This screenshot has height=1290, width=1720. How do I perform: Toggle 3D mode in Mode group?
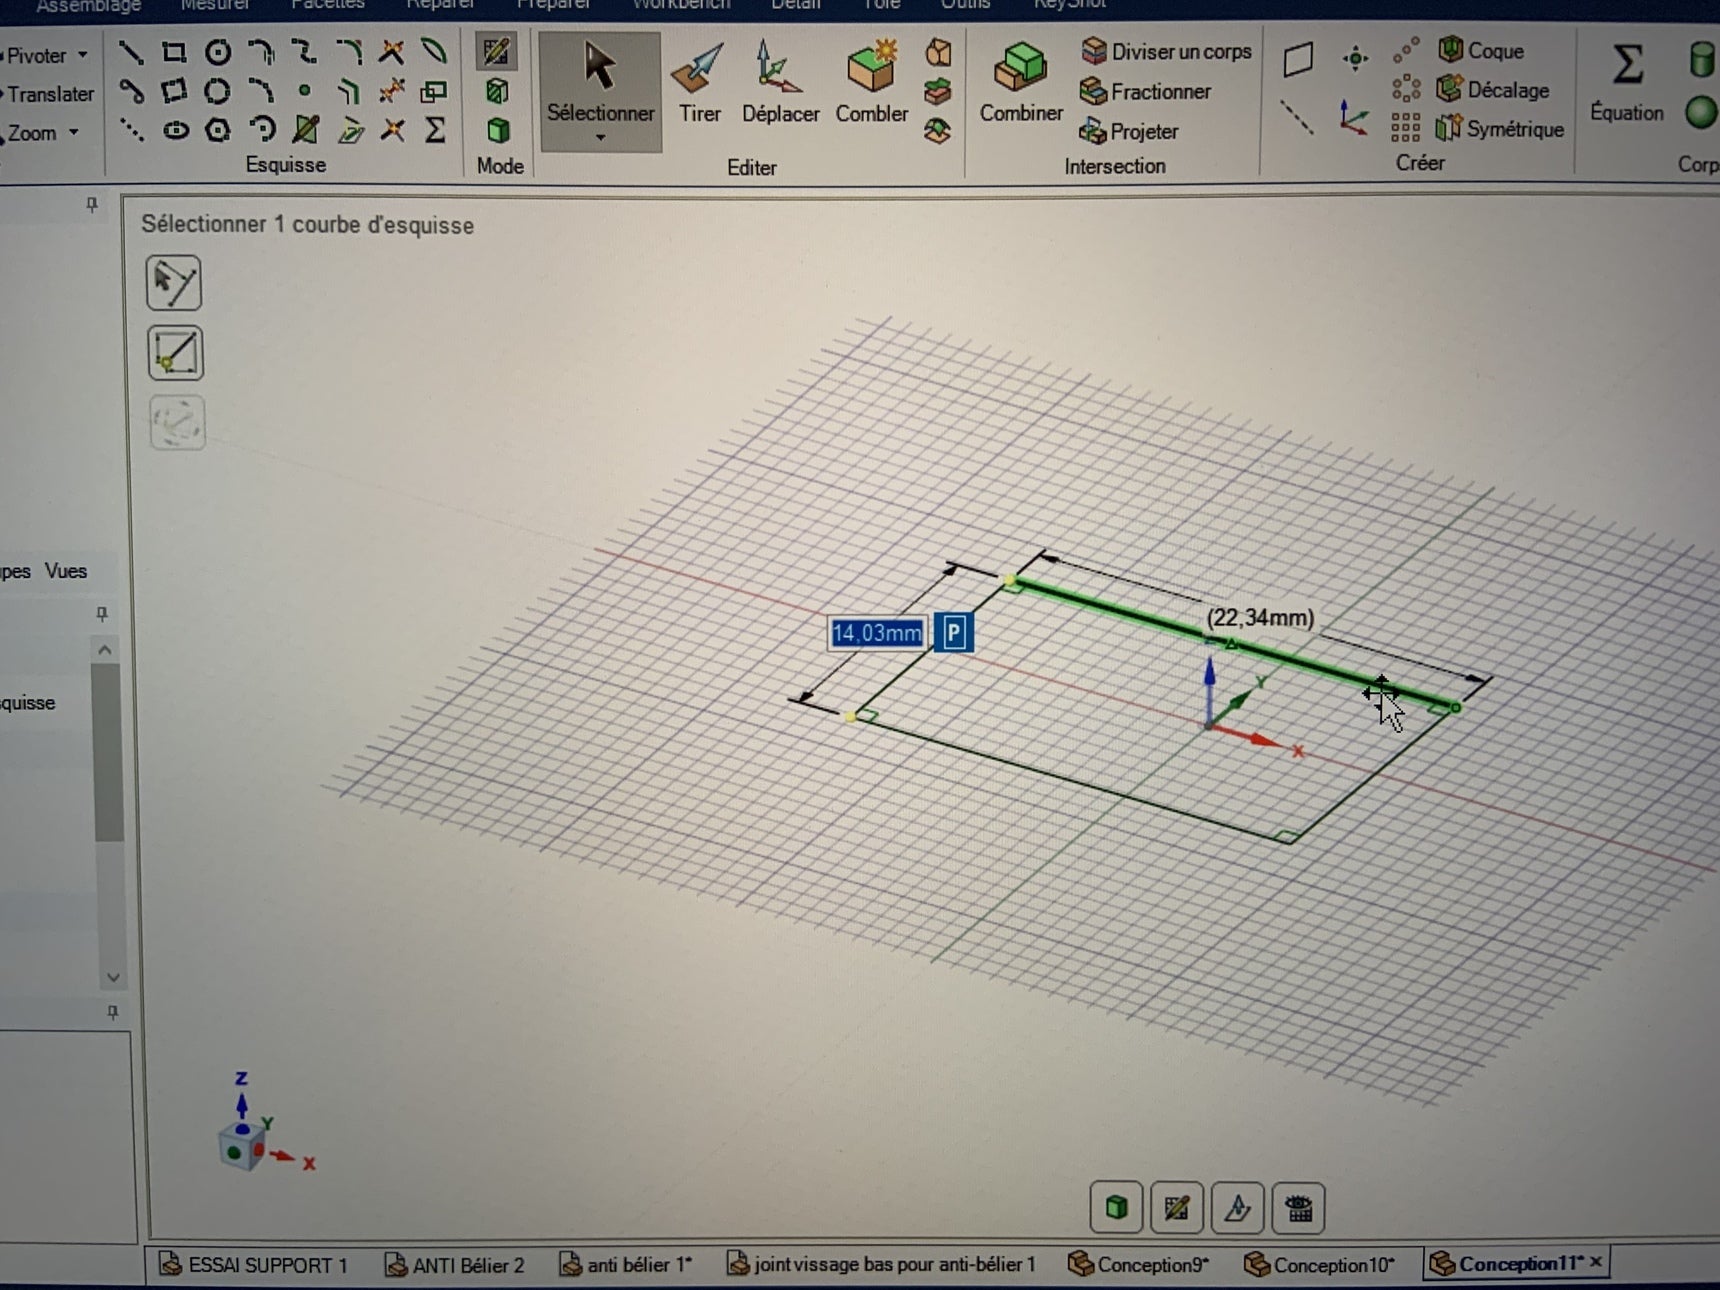[x=497, y=131]
